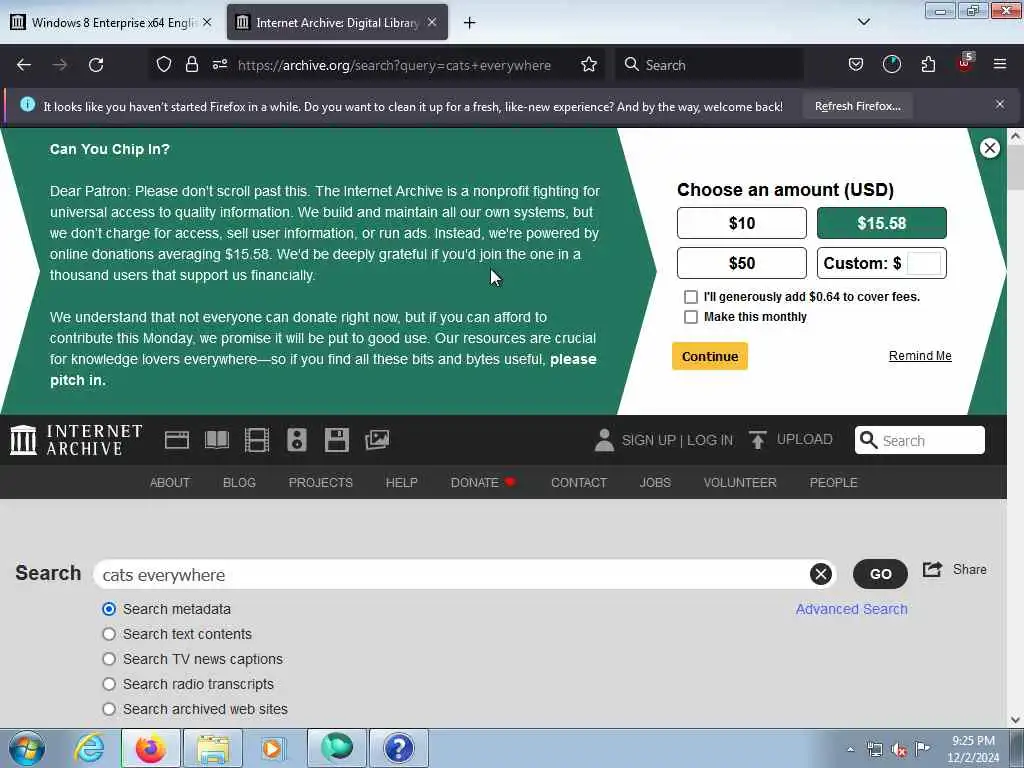Open the VOLUNTEER menu item
The height and width of the screenshot is (768, 1024).
[x=740, y=483]
